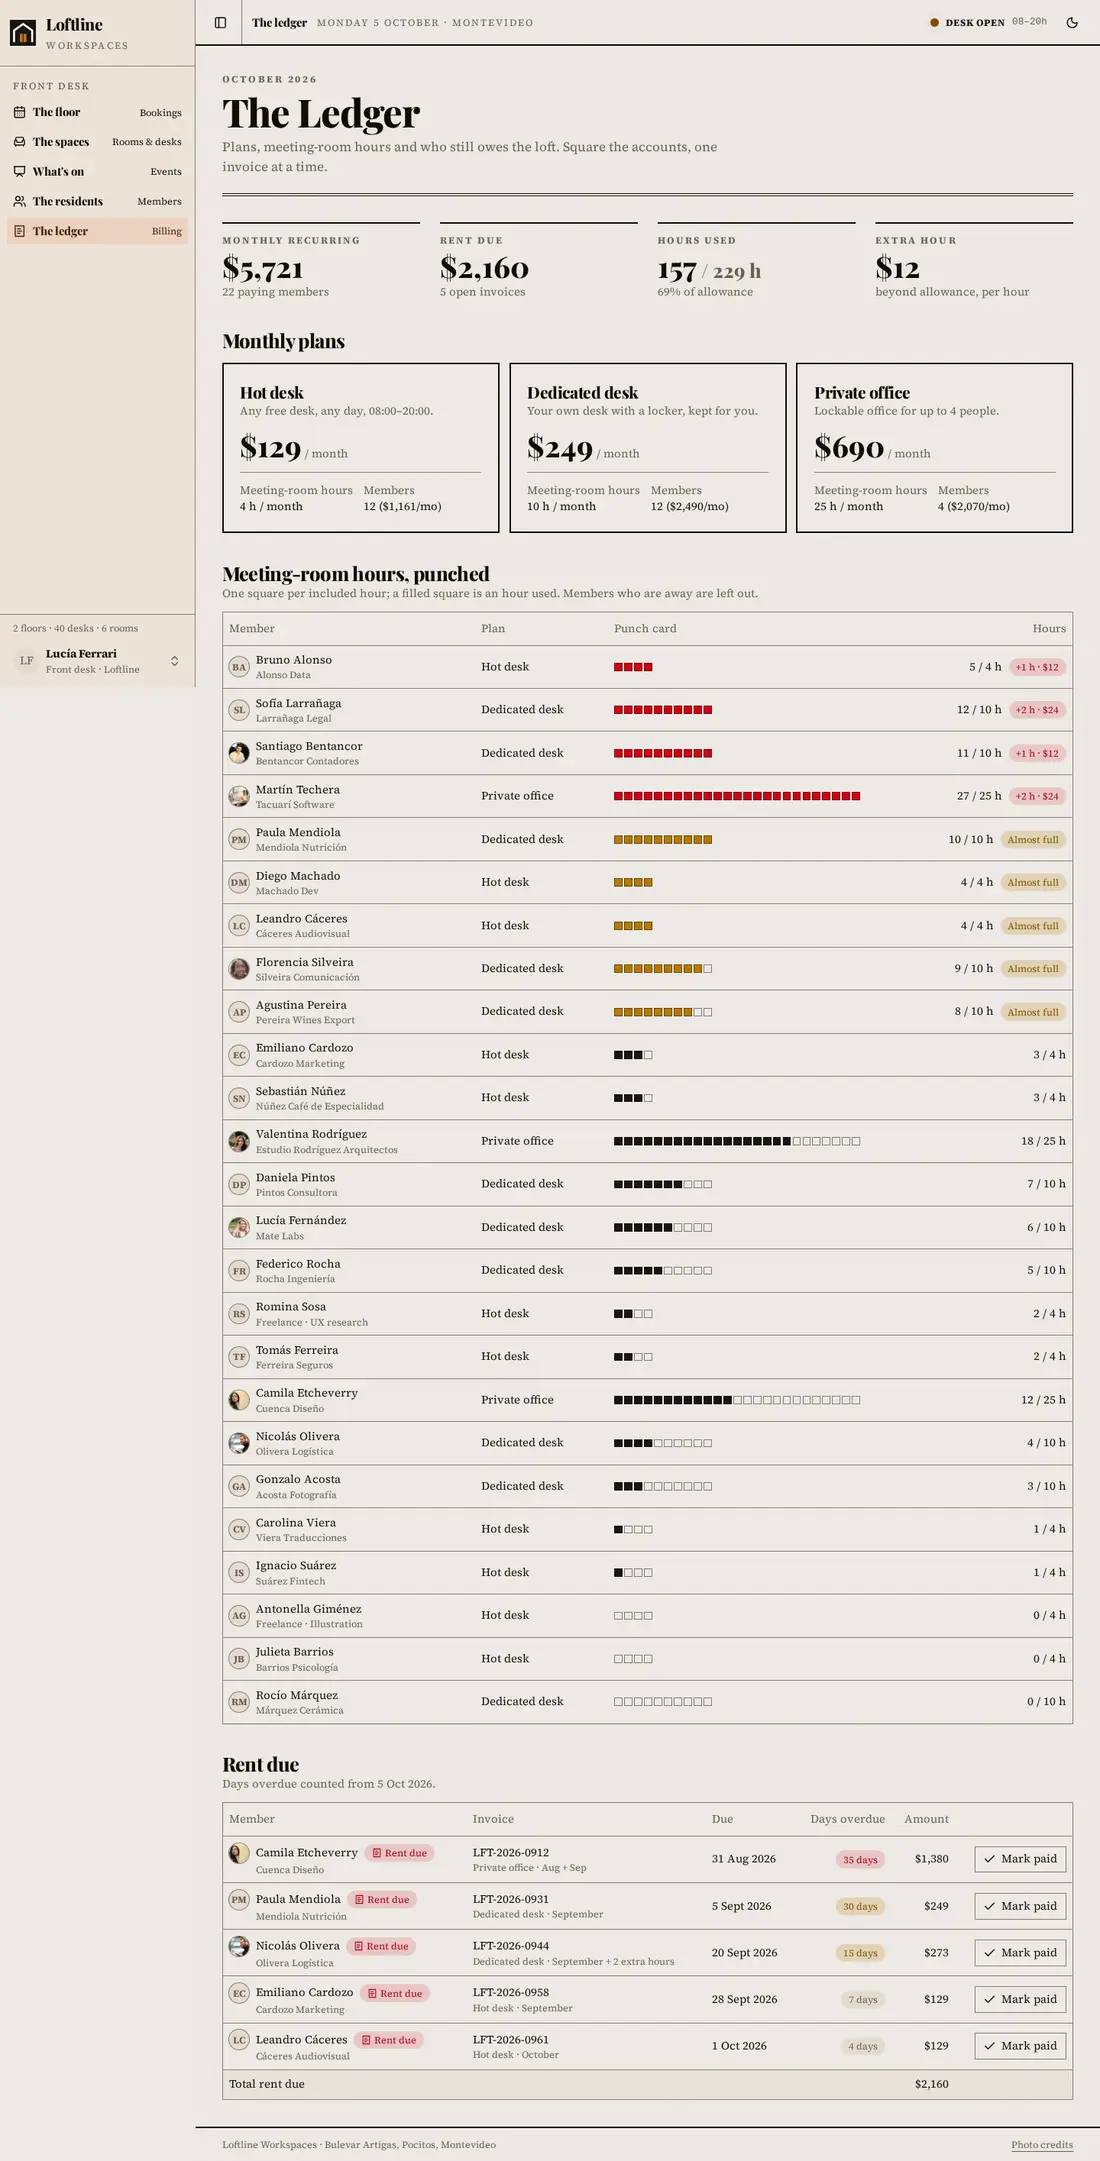Screen dimensions: 1100x2161
Task: Click 'Almost full' badge on Diego Machado row
Action: [1033, 882]
